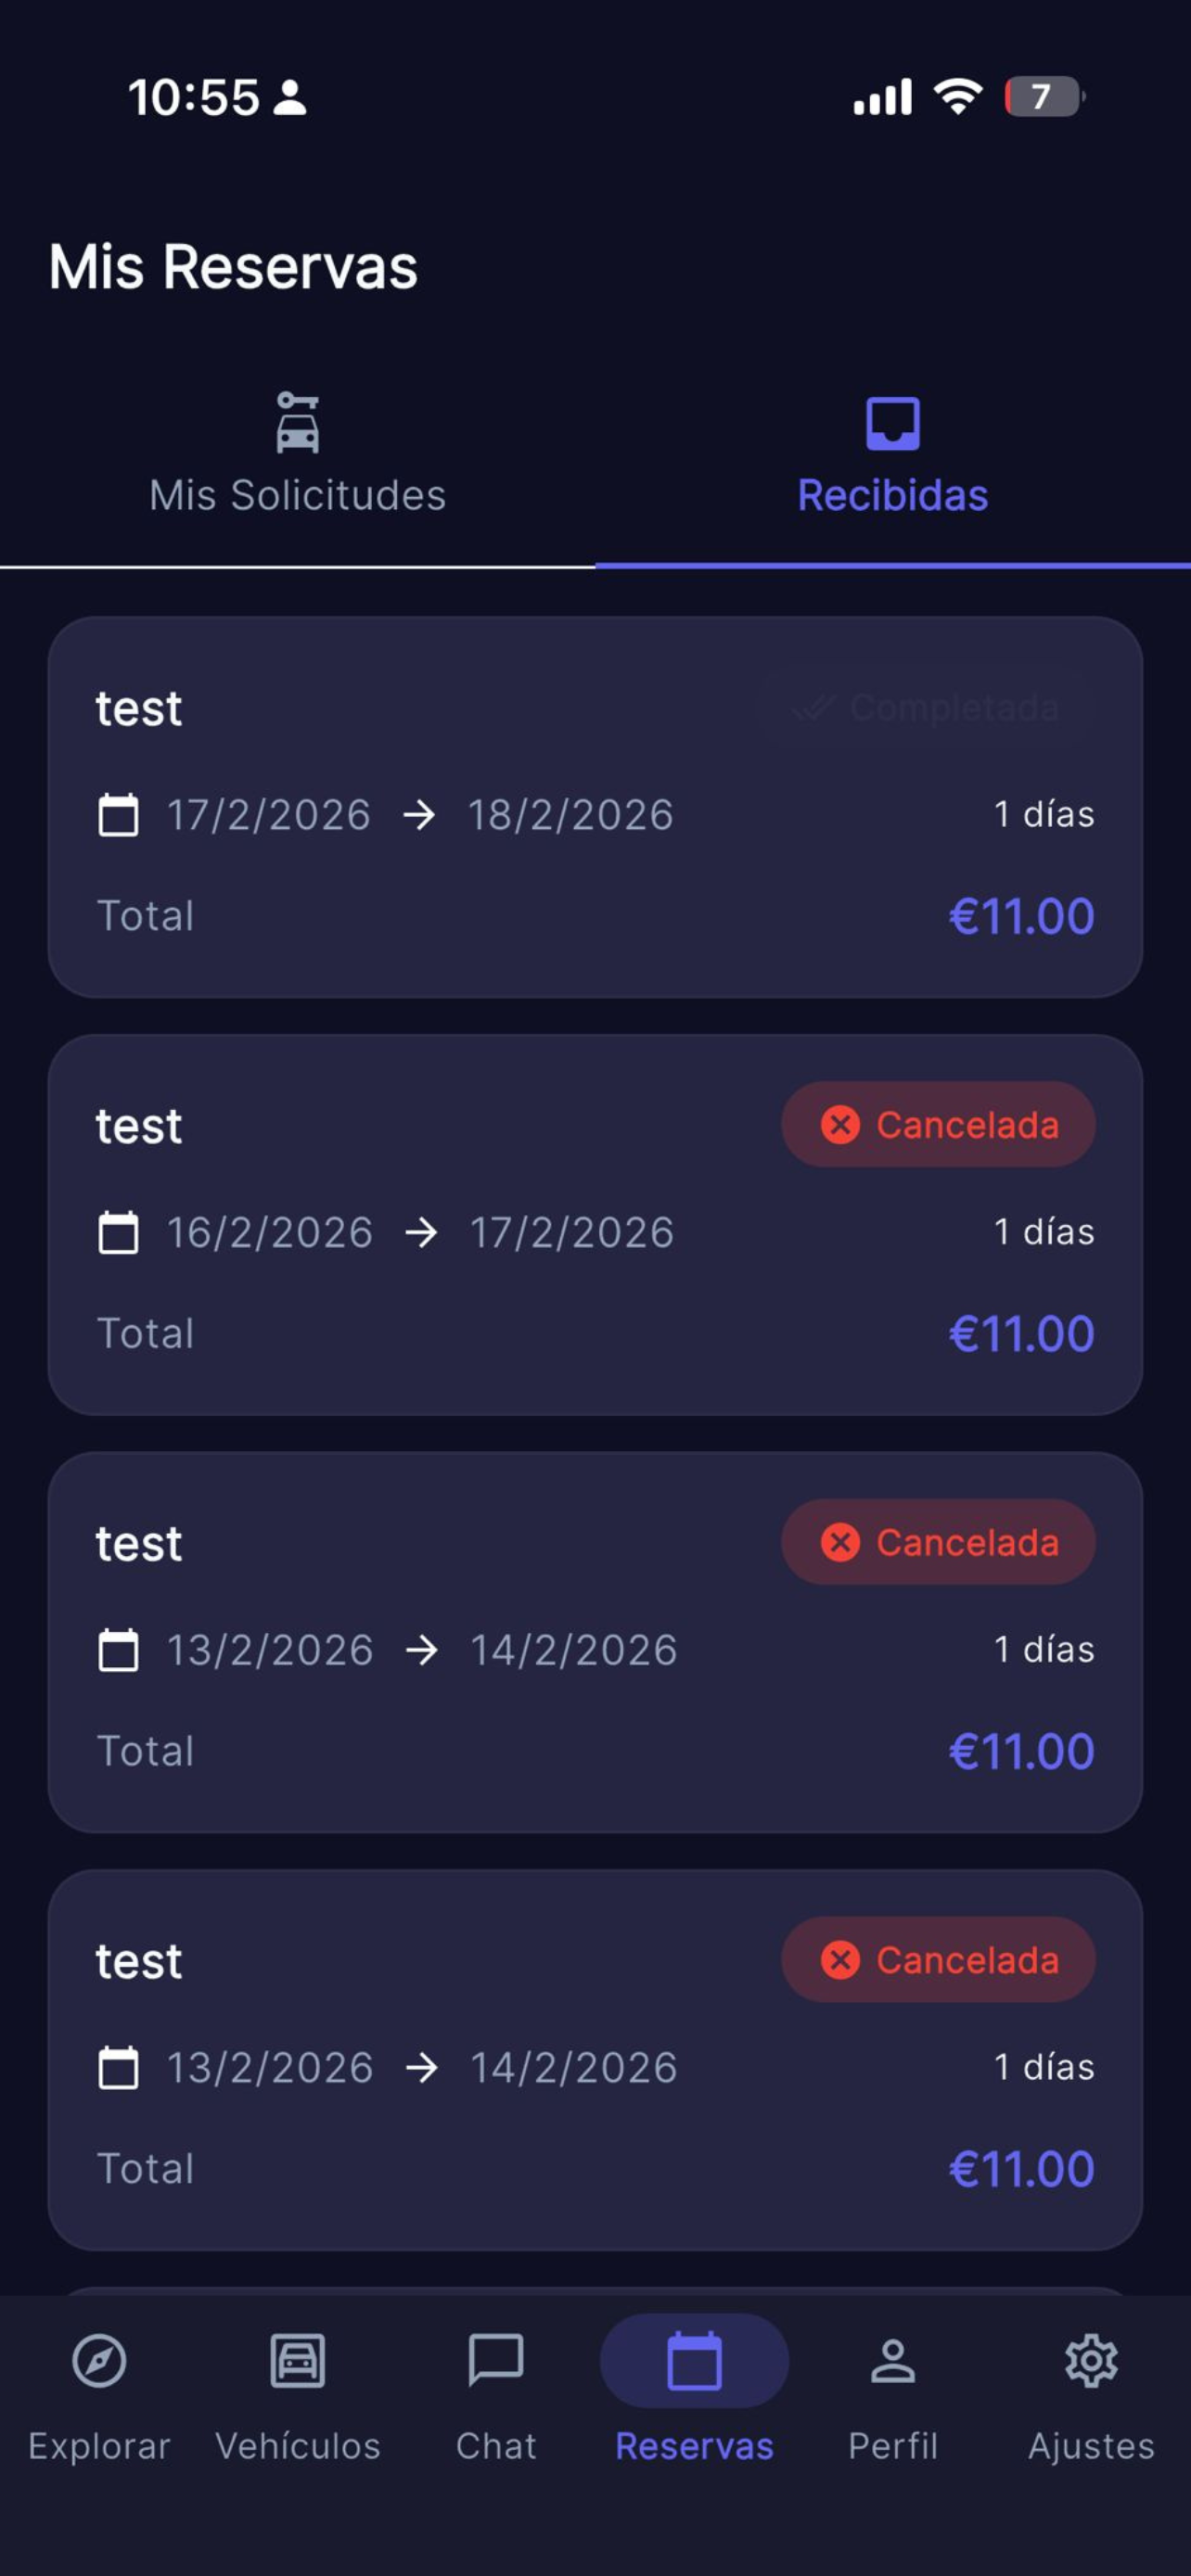Tap the car key icon above Mis Solicitudes
The image size is (1191, 2576).
coord(297,422)
